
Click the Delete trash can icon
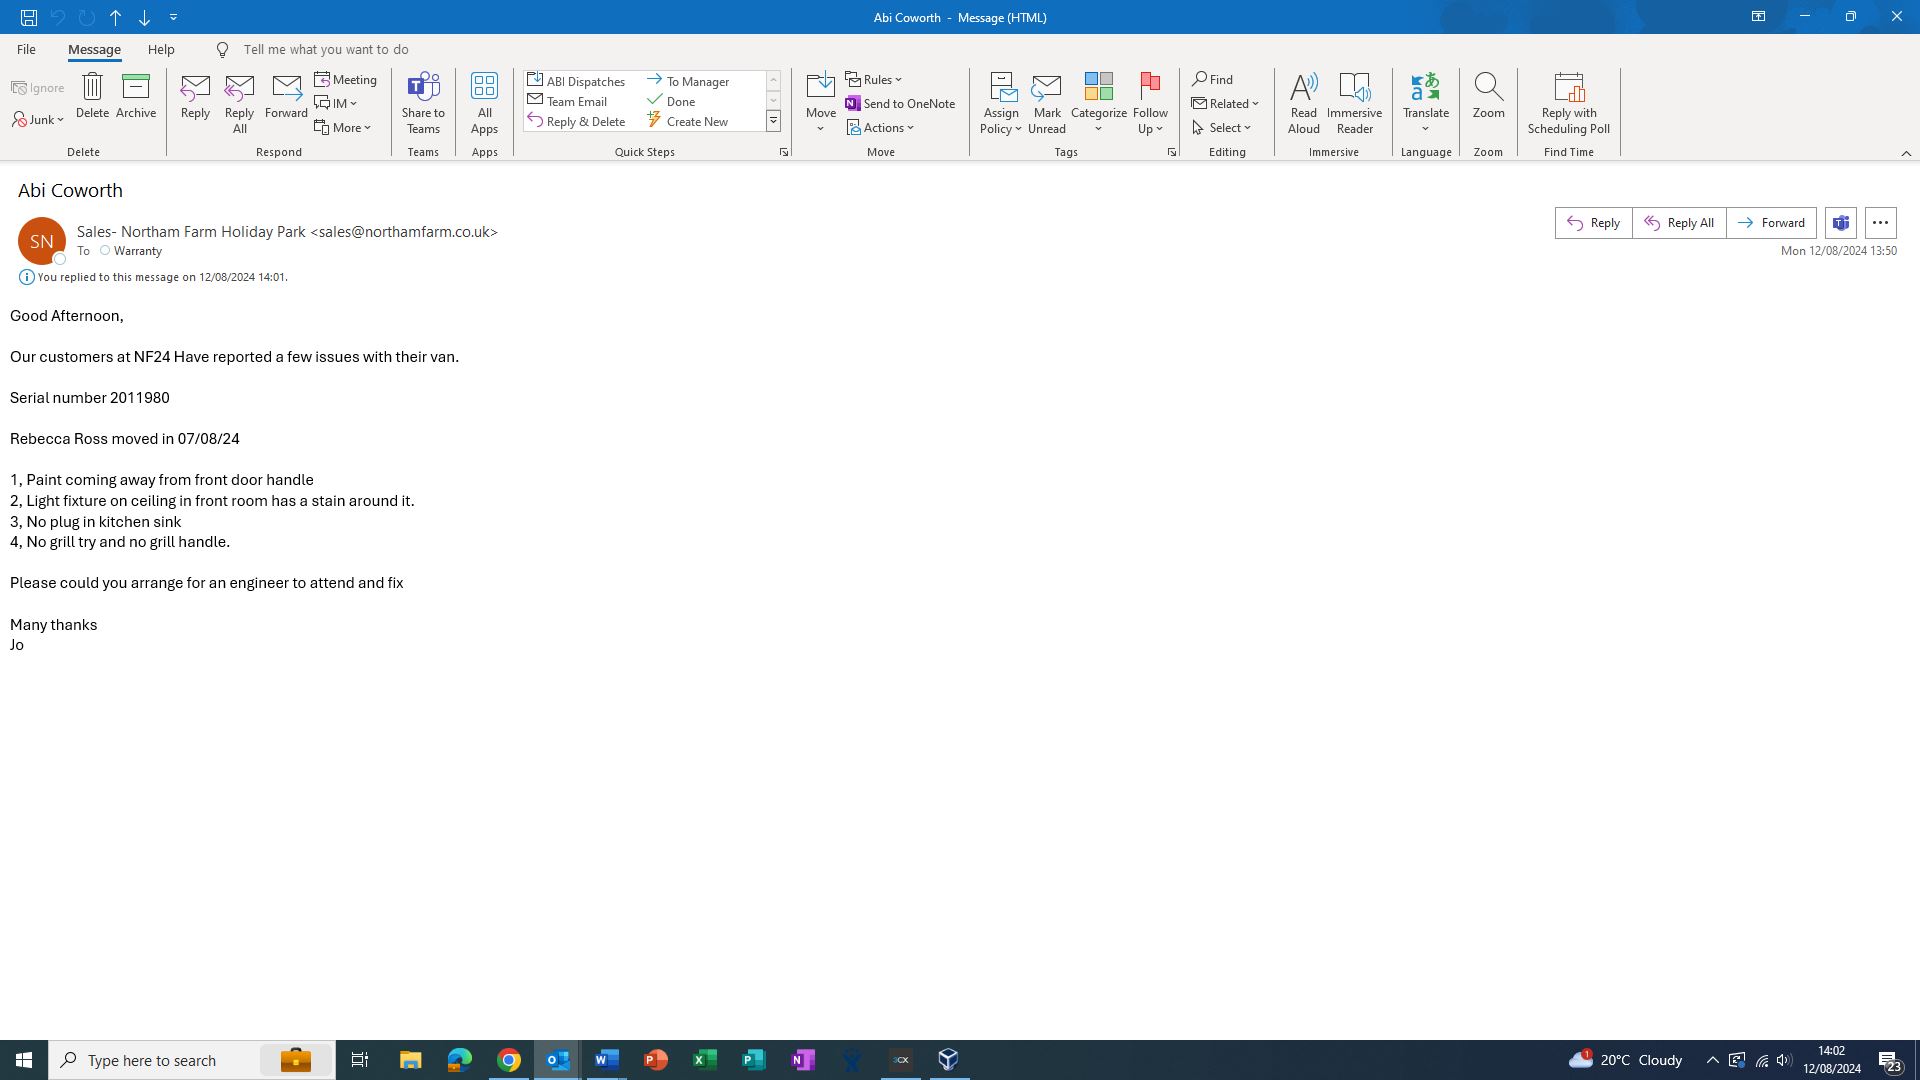pyautogui.click(x=92, y=87)
